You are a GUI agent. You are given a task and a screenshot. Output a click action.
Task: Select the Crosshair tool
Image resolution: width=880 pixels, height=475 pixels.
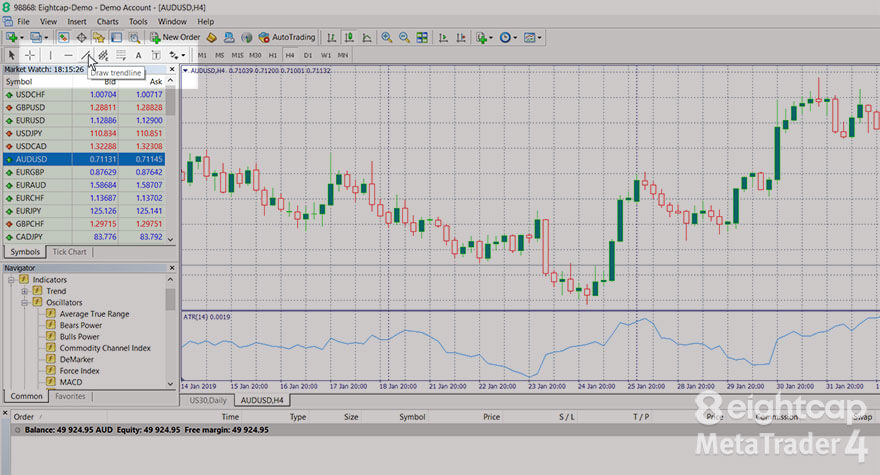click(x=30, y=55)
